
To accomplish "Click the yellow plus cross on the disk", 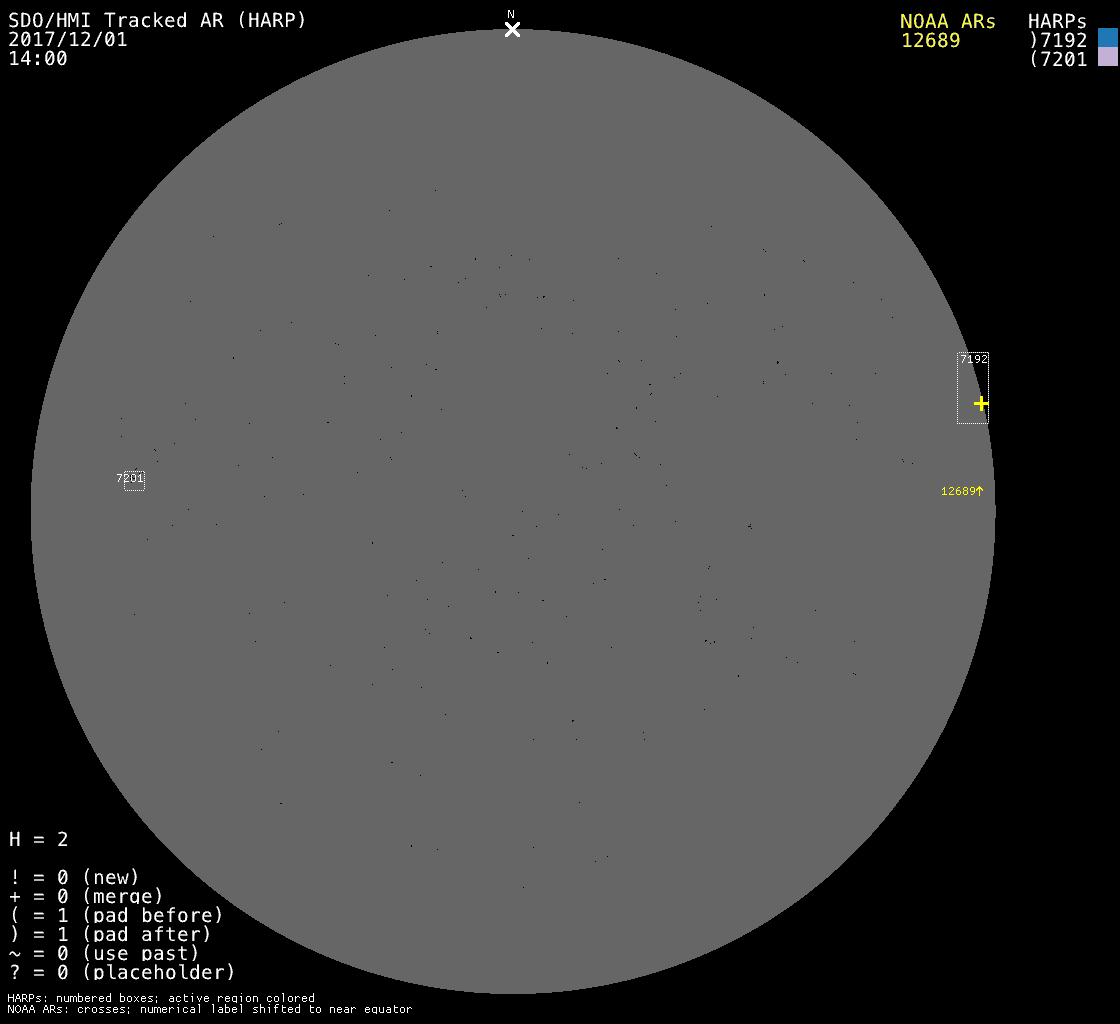I will pos(981,403).
